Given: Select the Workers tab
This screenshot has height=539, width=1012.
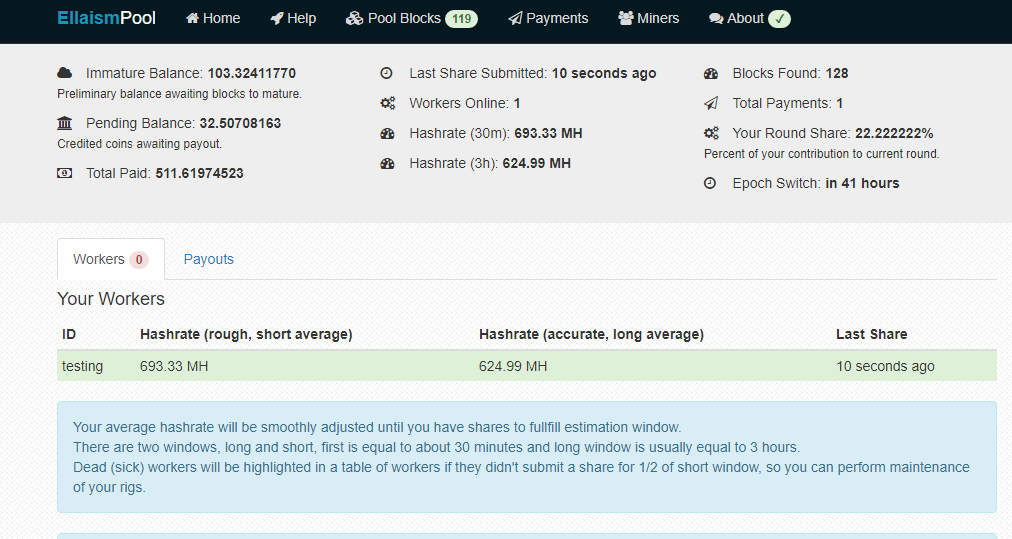Looking at the screenshot, I should point(110,259).
